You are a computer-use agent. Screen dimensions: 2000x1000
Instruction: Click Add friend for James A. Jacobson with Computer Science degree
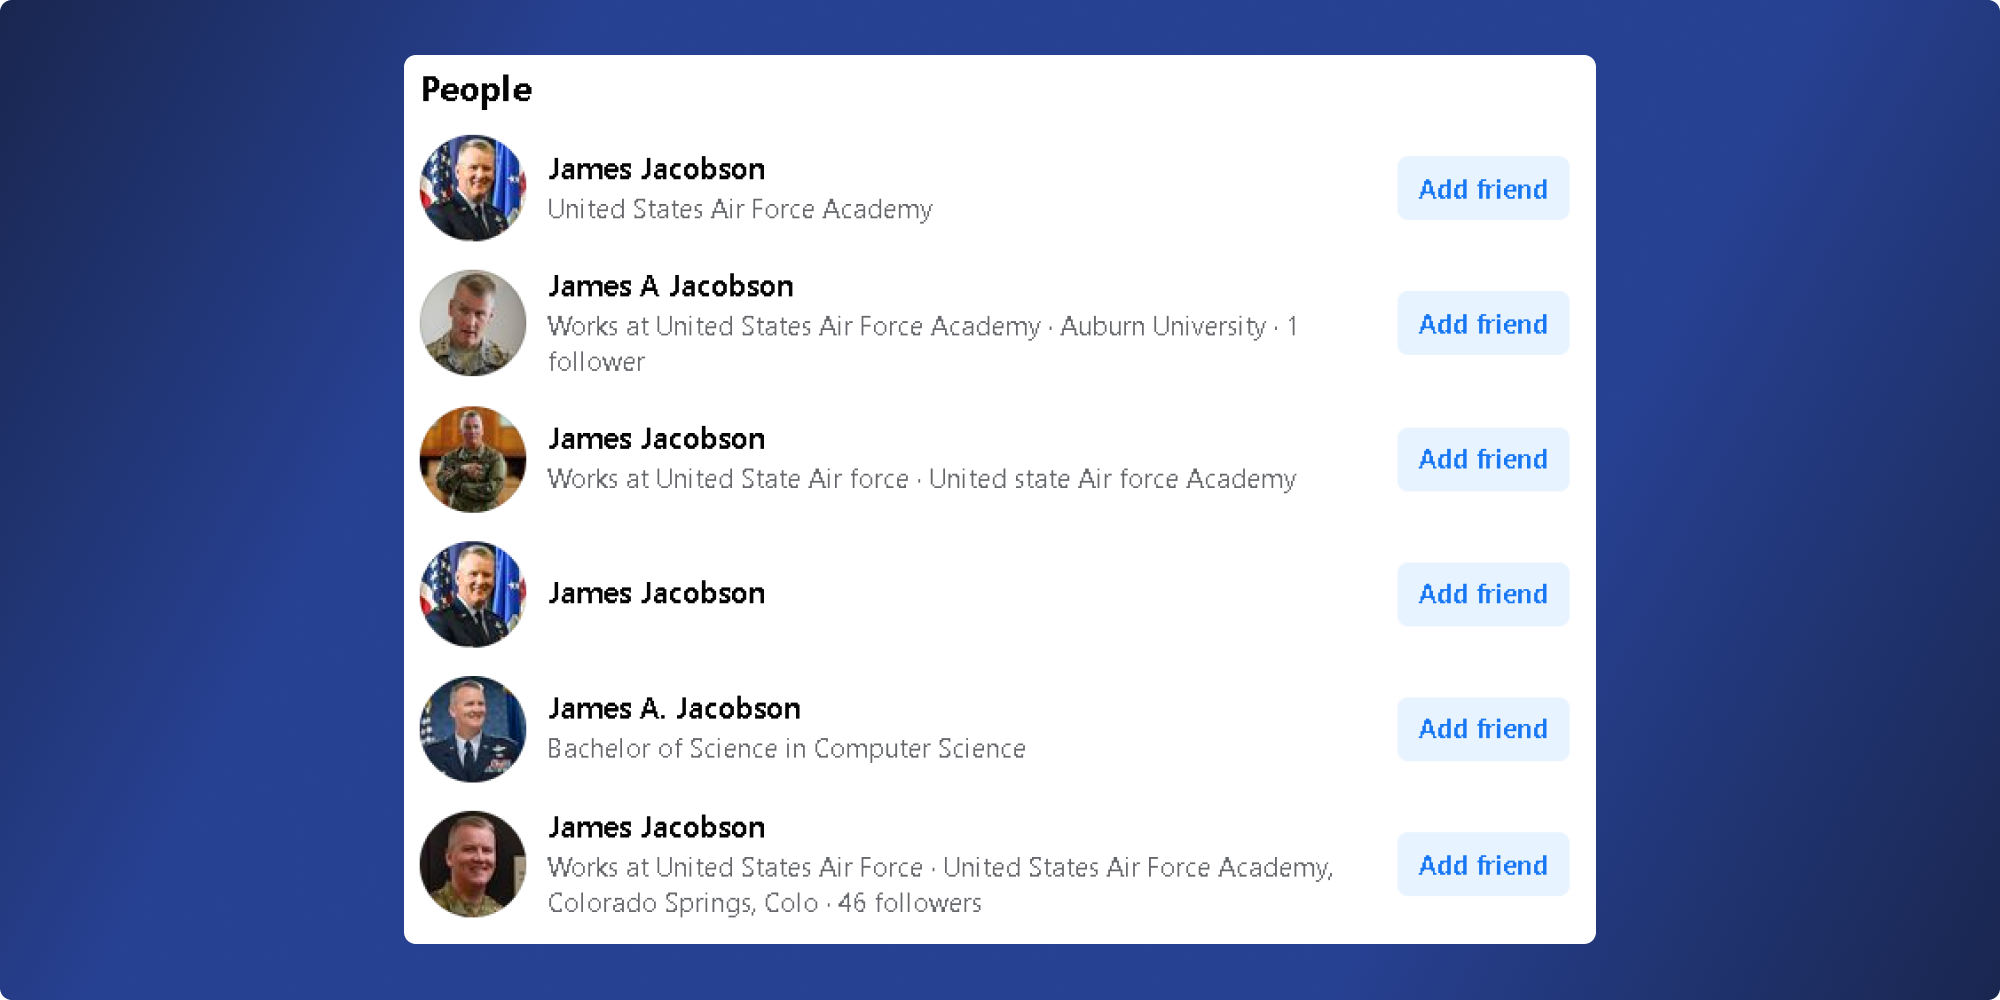(x=1482, y=729)
